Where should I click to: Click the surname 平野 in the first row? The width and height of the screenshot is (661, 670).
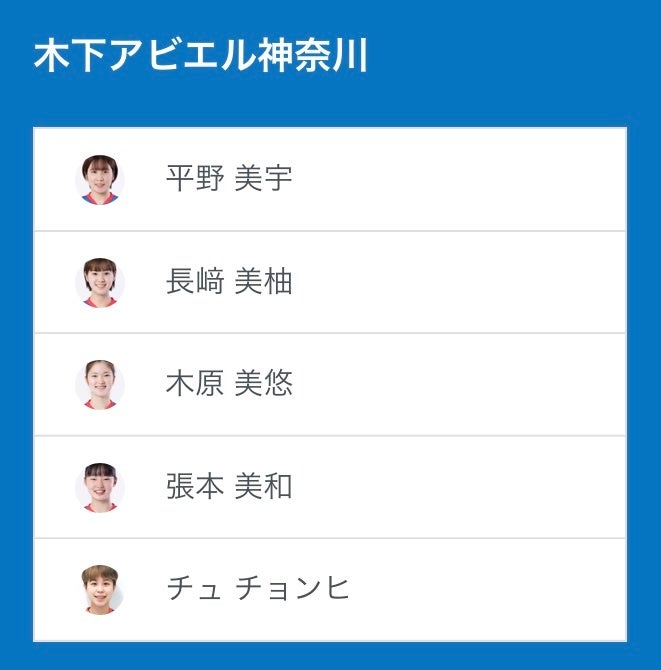pos(194,180)
